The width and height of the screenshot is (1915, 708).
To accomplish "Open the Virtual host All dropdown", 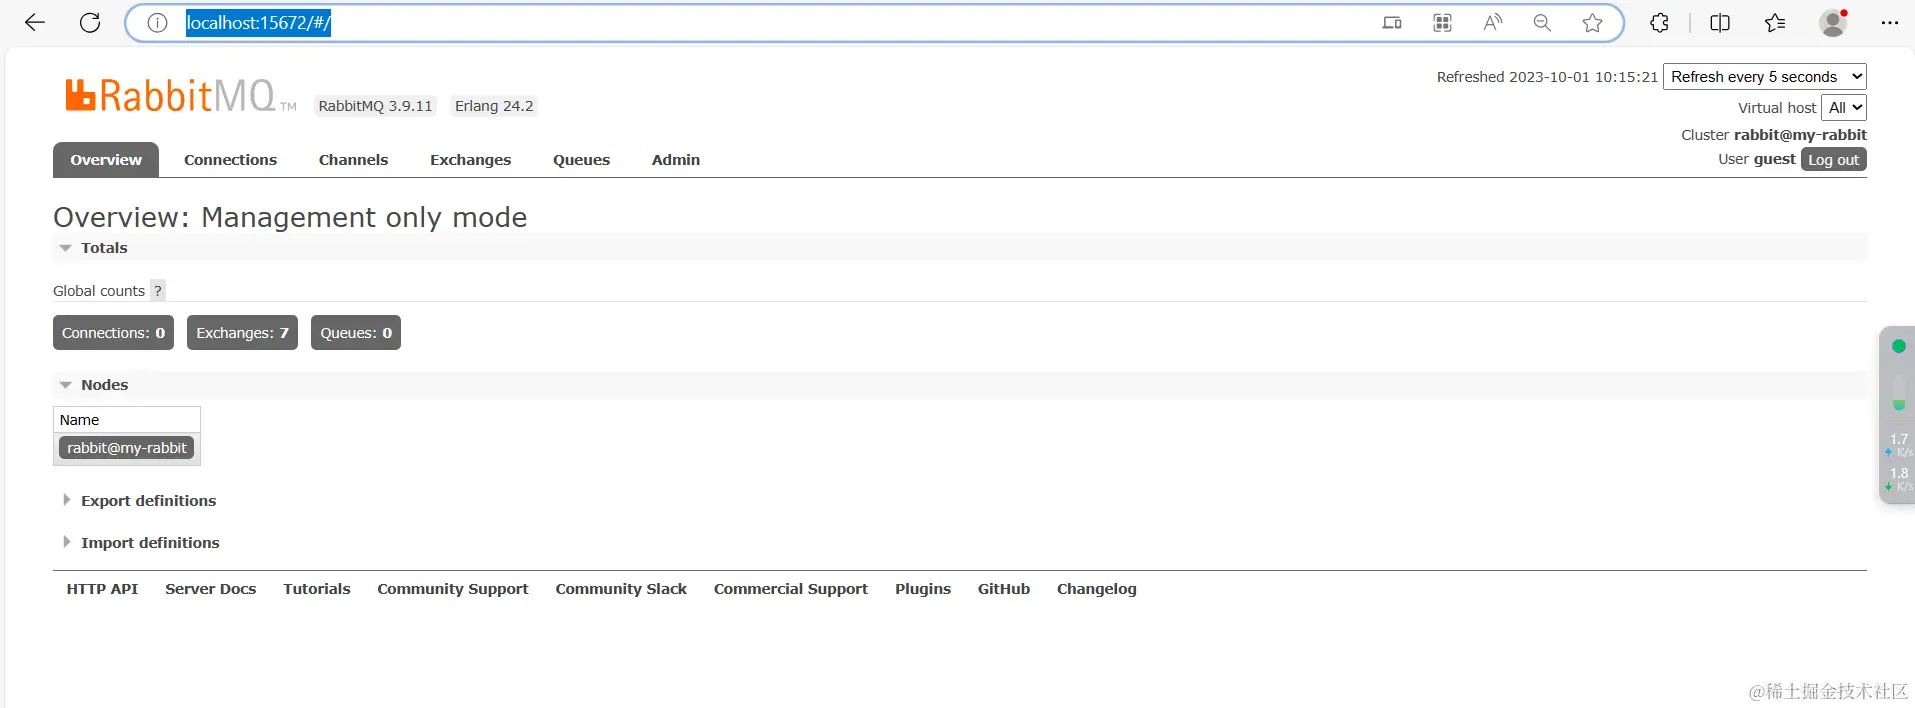I will point(1843,108).
